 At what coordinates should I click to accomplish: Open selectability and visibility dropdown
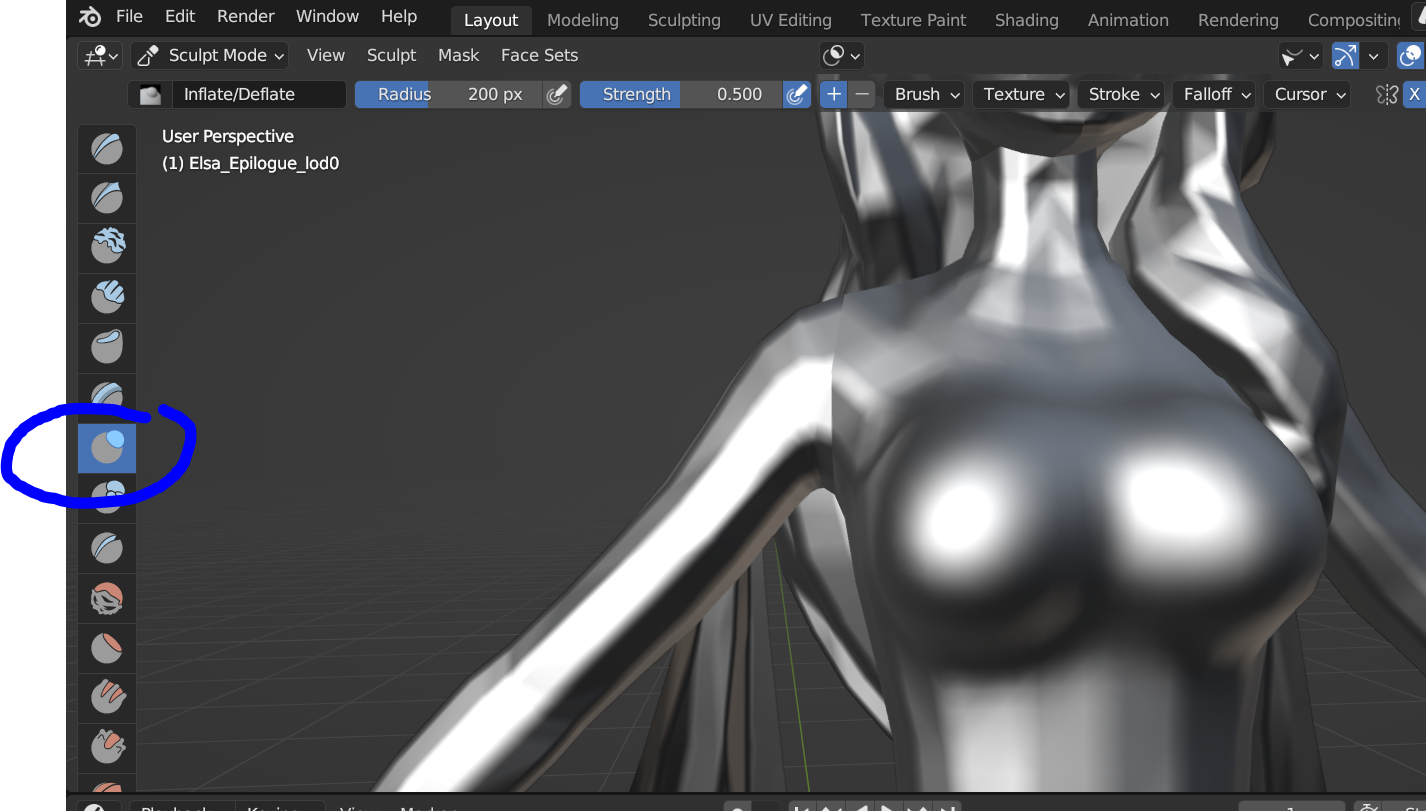tap(1301, 56)
